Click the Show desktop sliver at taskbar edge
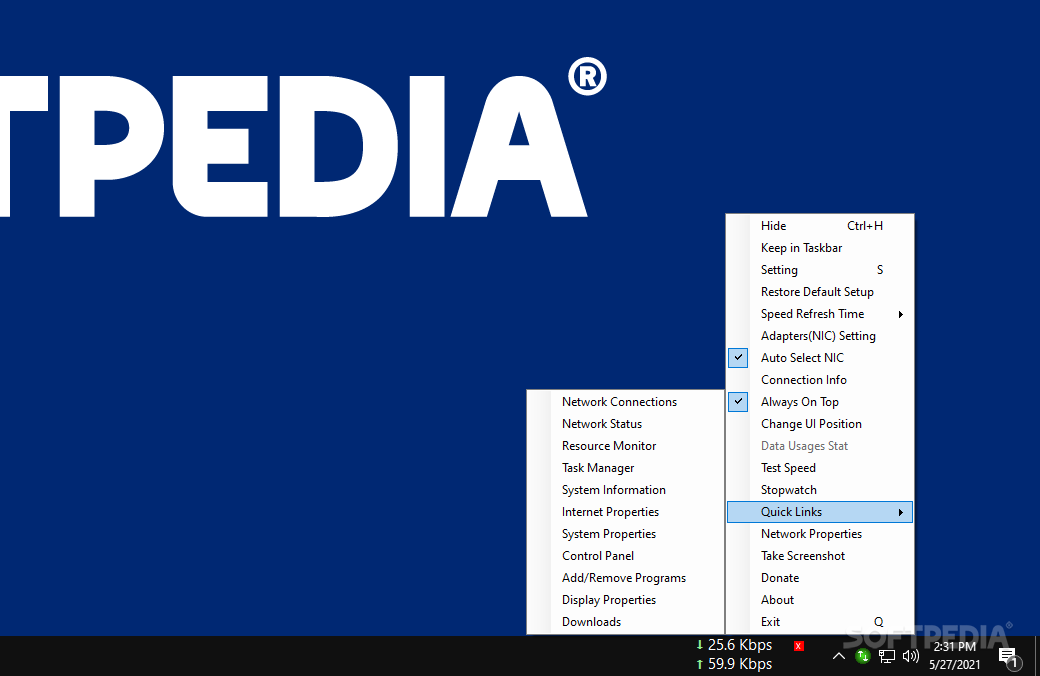This screenshot has height=676, width=1040. coord(1037,656)
